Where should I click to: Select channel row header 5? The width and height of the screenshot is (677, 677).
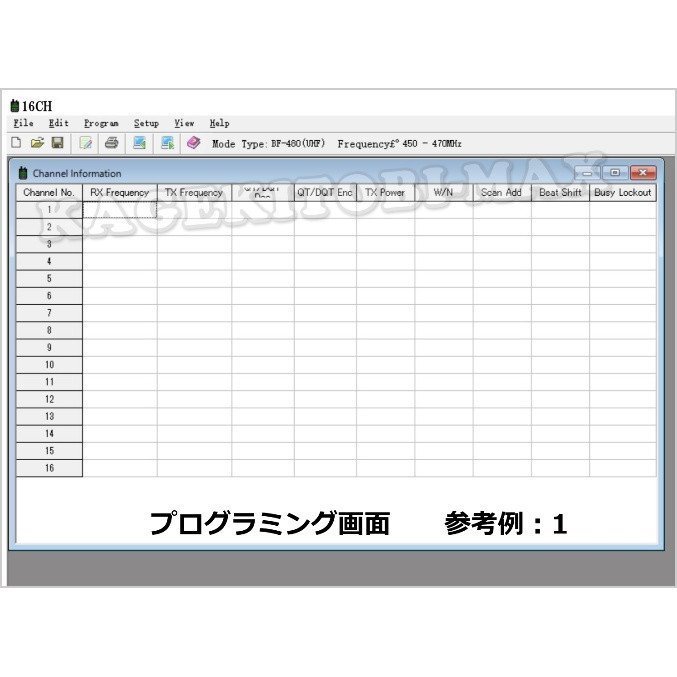(49, 279)
